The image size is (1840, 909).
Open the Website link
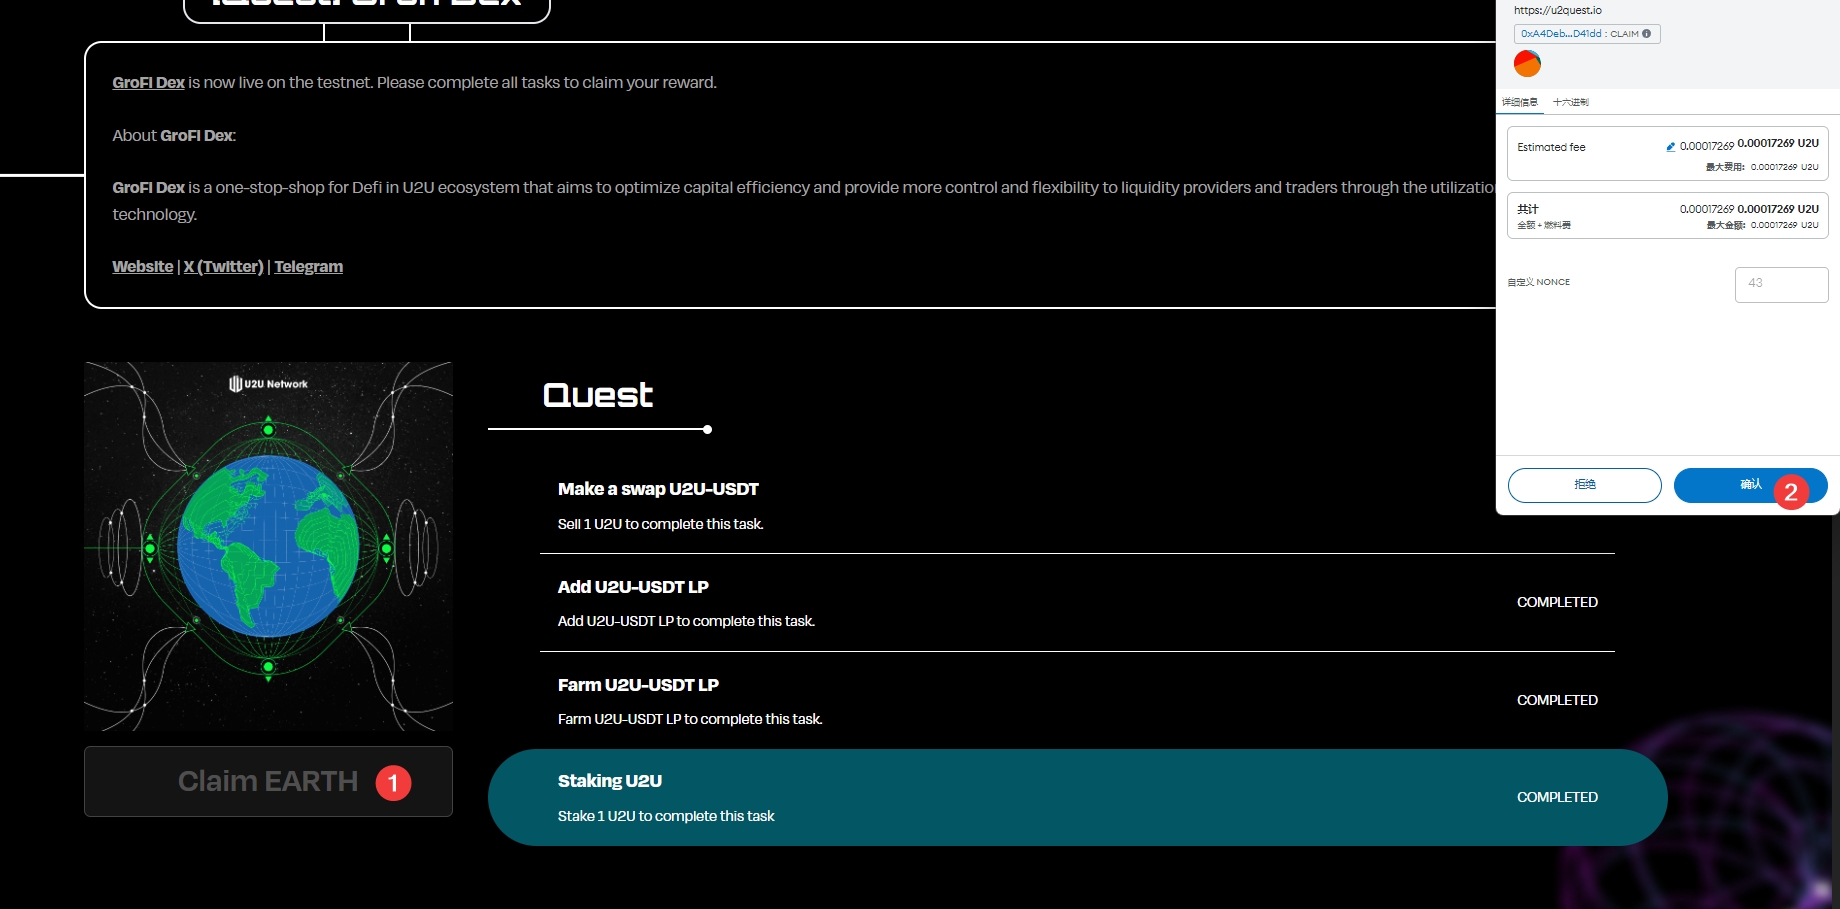tap(142, 267)
